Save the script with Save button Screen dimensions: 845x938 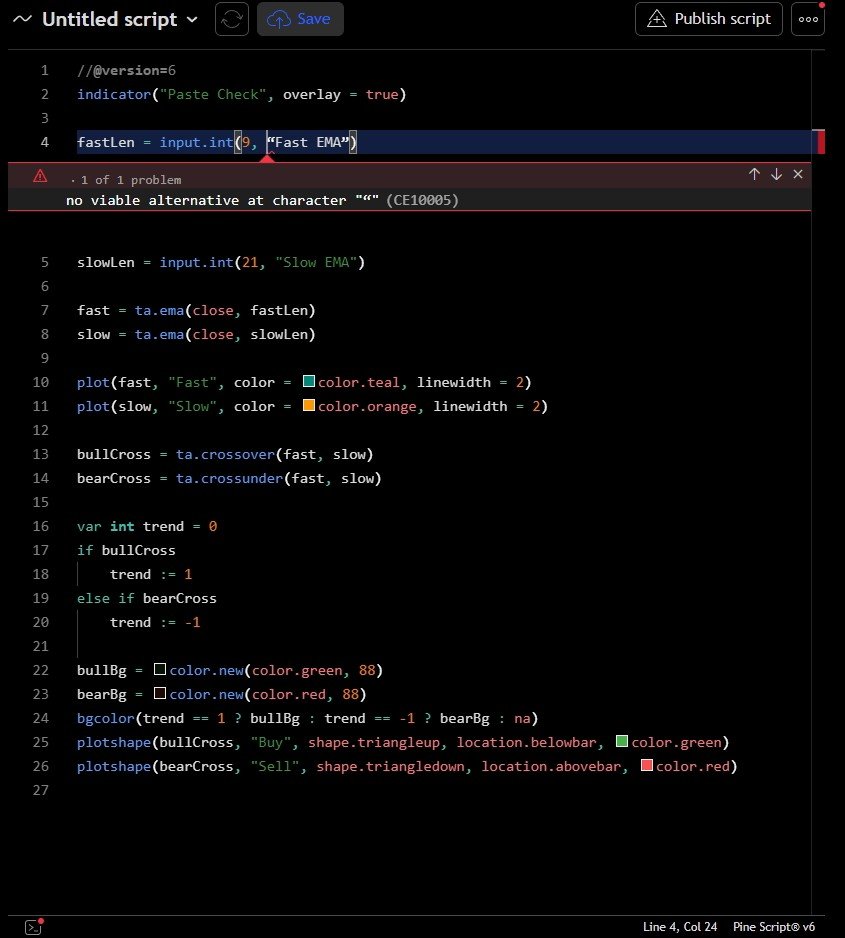coord(300,19)
